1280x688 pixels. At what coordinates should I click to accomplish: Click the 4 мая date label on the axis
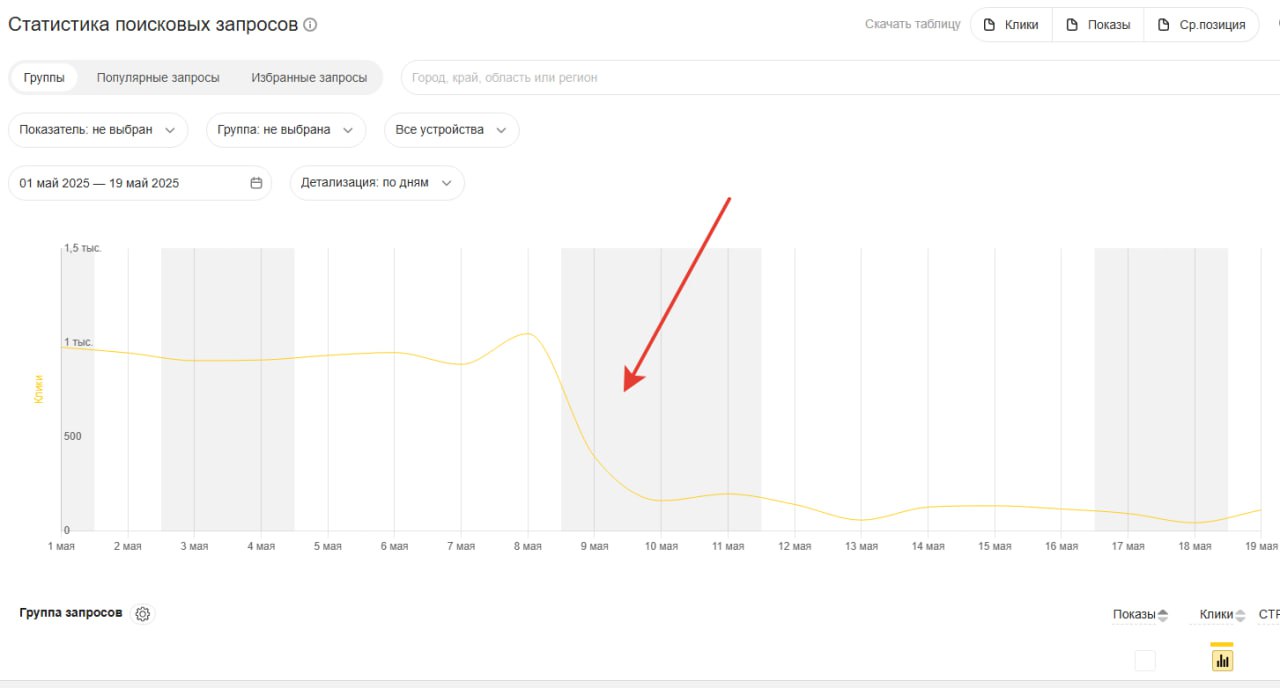pos(261,546)
